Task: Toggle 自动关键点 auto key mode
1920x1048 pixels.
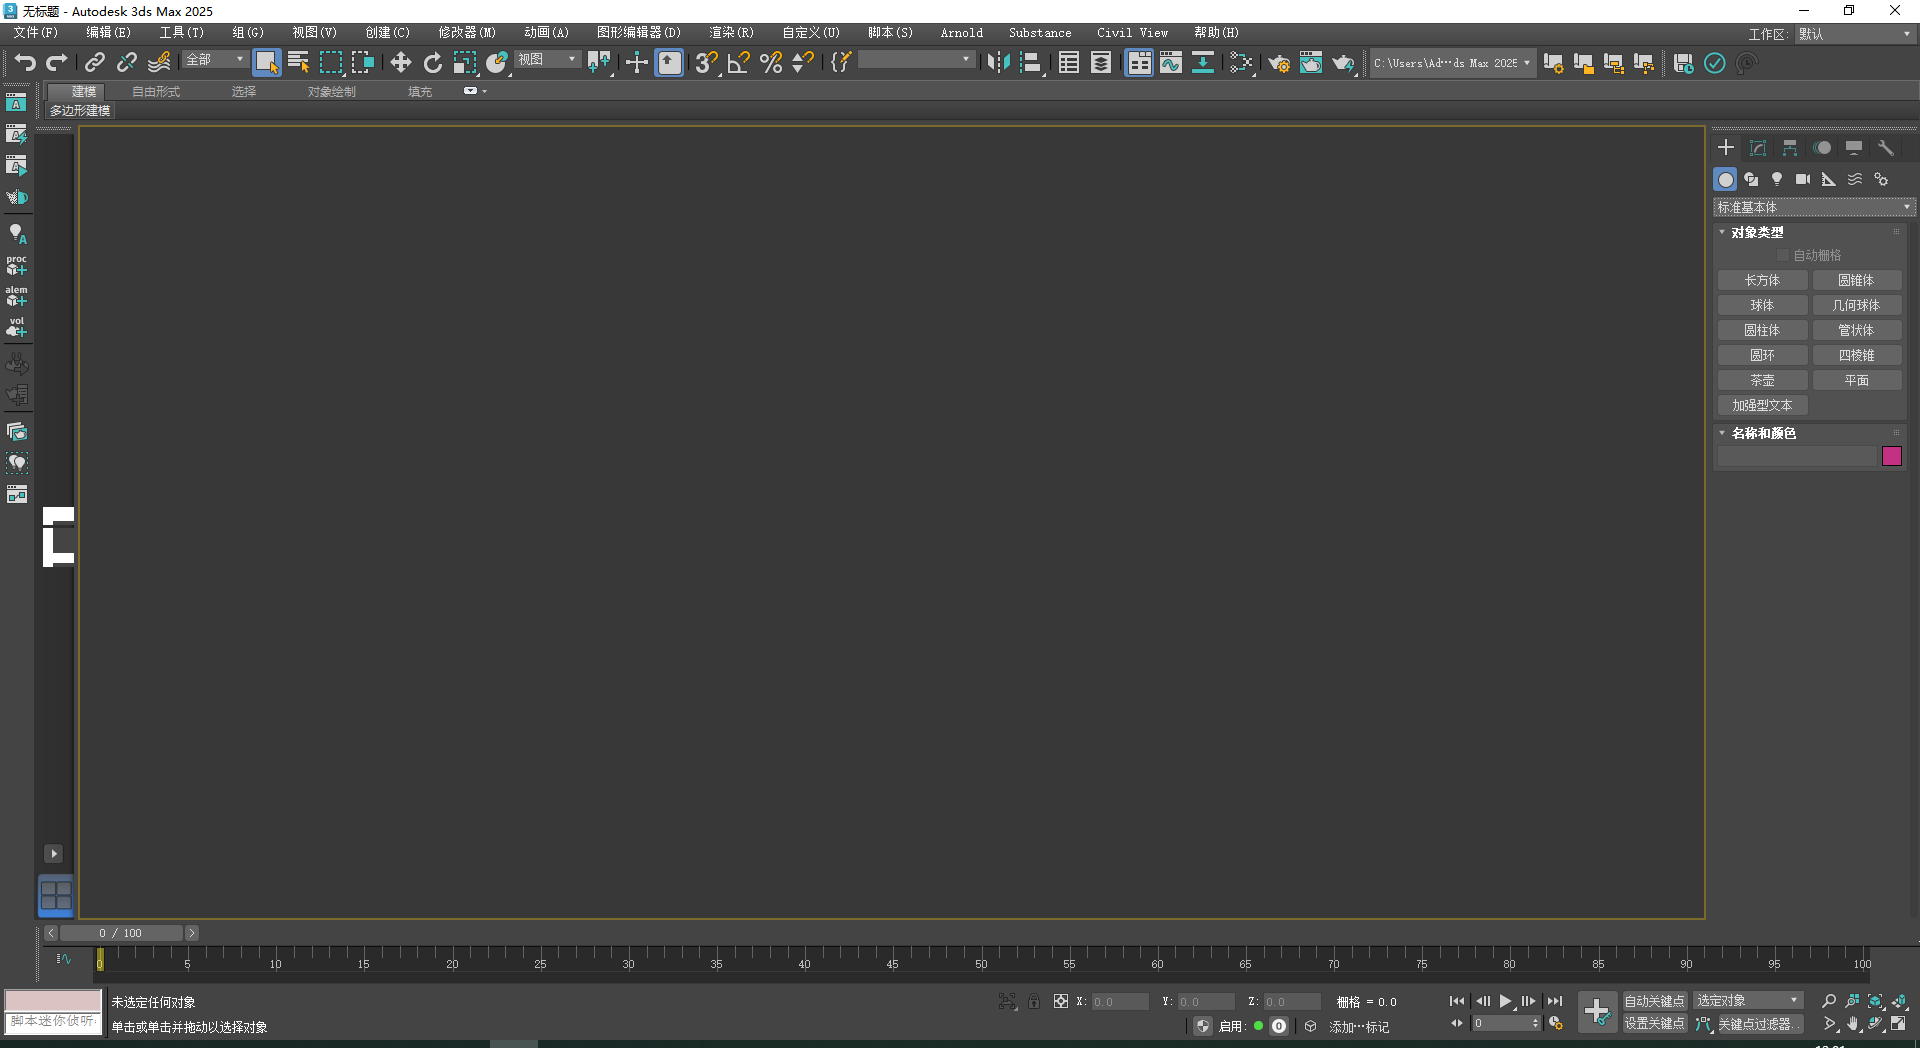Action: (1653, 1000)
